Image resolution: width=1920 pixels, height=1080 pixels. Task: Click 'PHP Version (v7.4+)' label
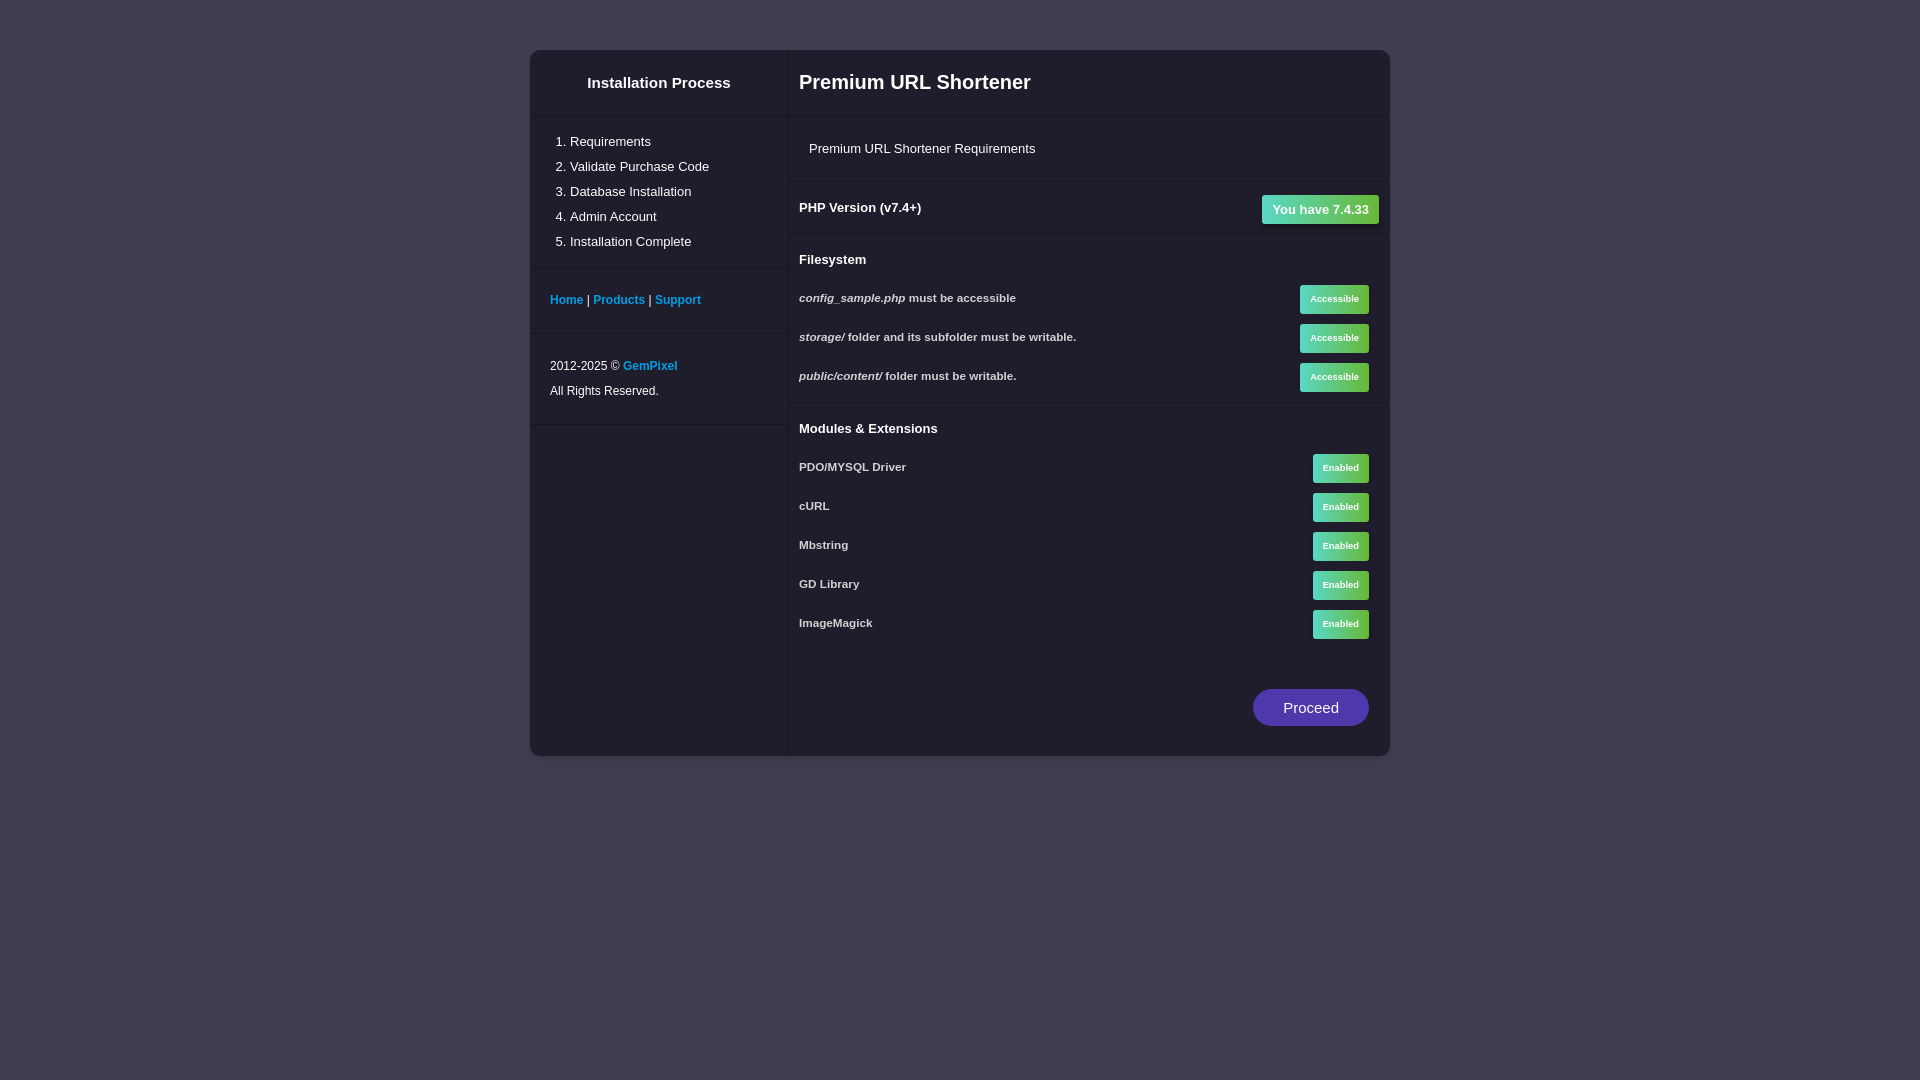pyautogui.click(x=860, y=208)
